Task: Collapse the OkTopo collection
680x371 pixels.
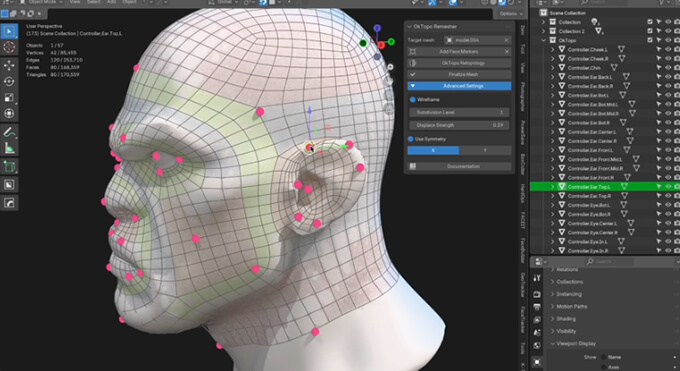Action: click(x=543, y=40)
